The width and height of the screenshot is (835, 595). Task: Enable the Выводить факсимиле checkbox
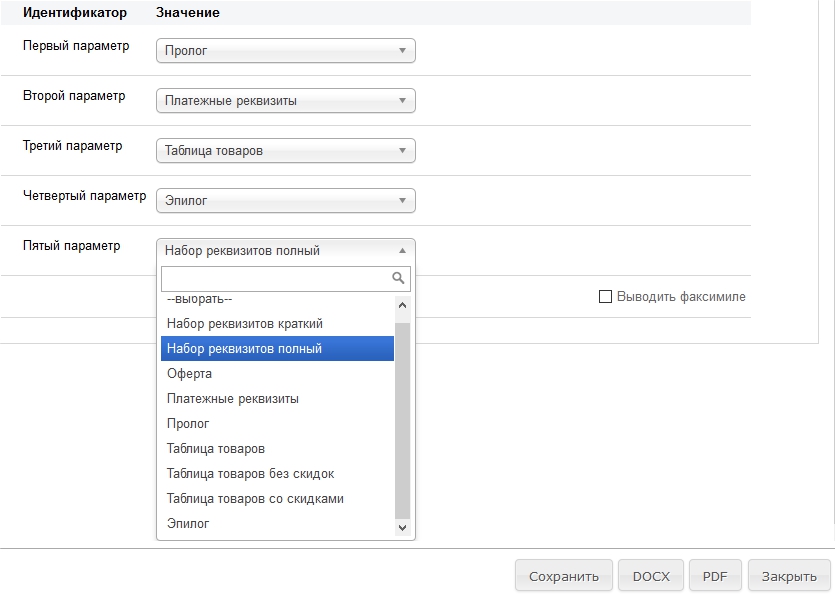pos(605,297)
